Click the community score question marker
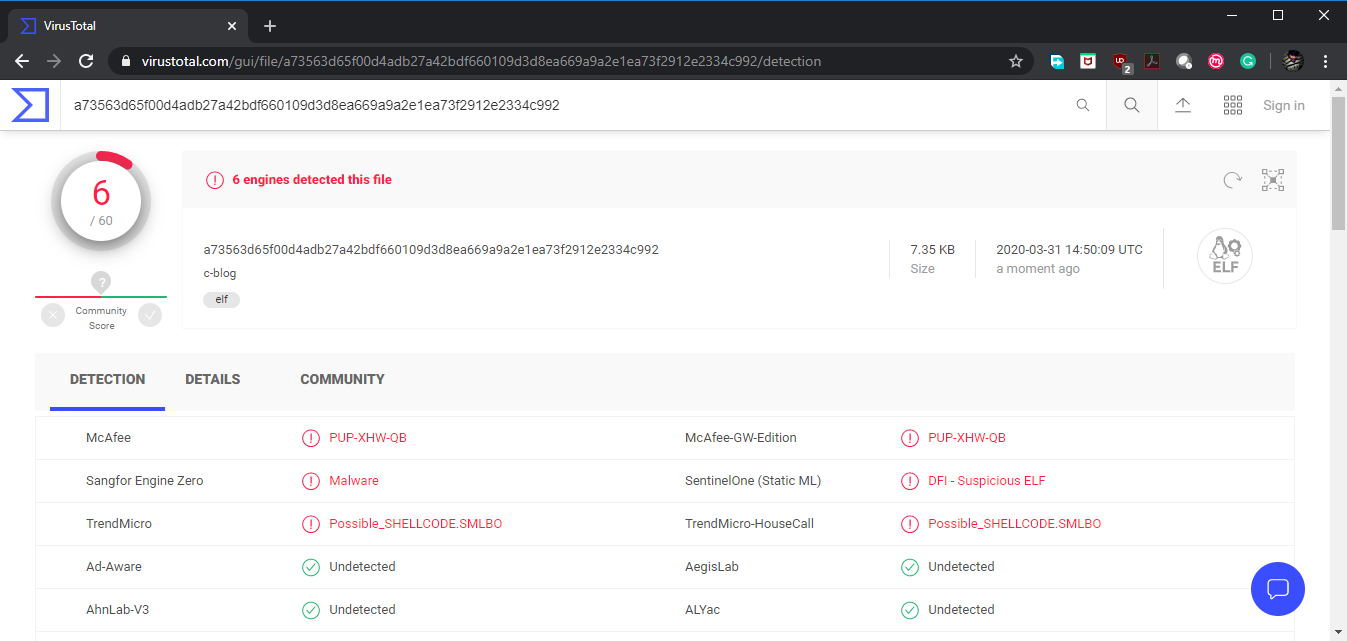Viewport: 1347px width, 641px height. 101,283
